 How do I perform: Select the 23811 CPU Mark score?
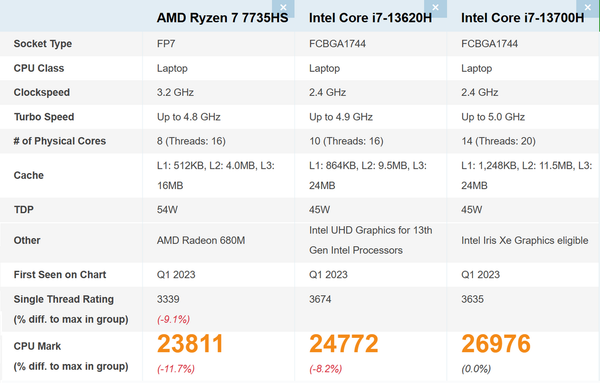[190, 344]
